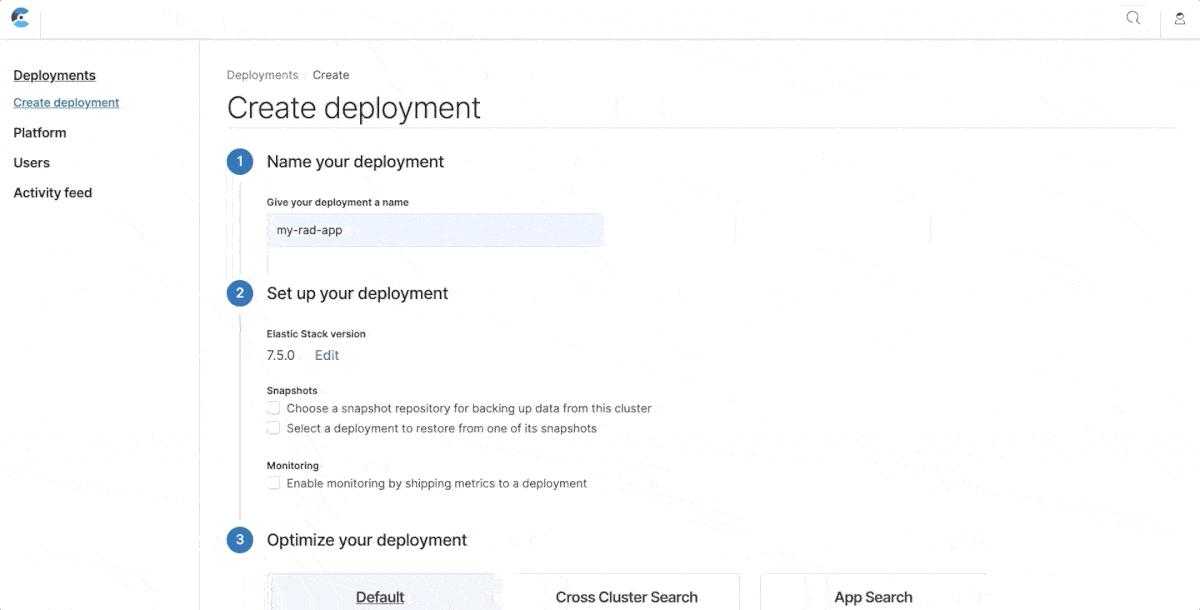Screen dimensions: 1200x610
Task: Check restore from deployment snapshots option
Action: pos(273,428)
